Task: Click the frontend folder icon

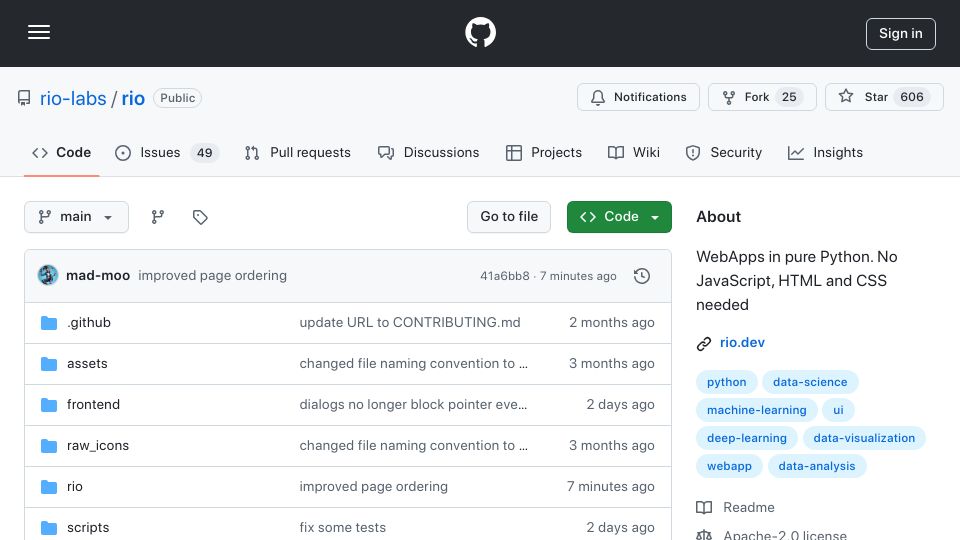Action: coord(49,405)
